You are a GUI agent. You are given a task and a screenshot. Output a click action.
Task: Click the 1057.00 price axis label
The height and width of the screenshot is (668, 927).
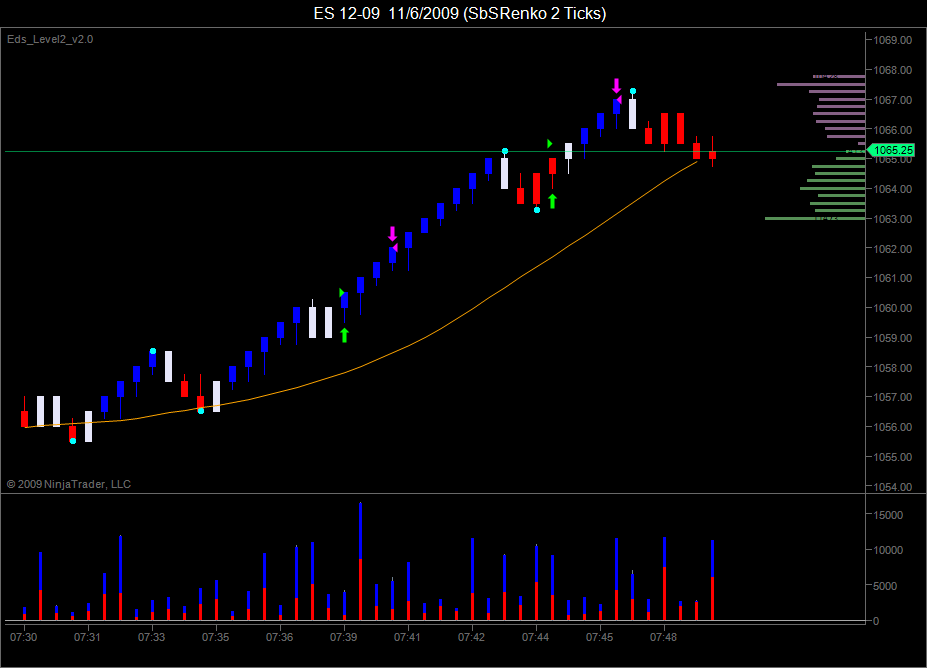tap(893, 397)
